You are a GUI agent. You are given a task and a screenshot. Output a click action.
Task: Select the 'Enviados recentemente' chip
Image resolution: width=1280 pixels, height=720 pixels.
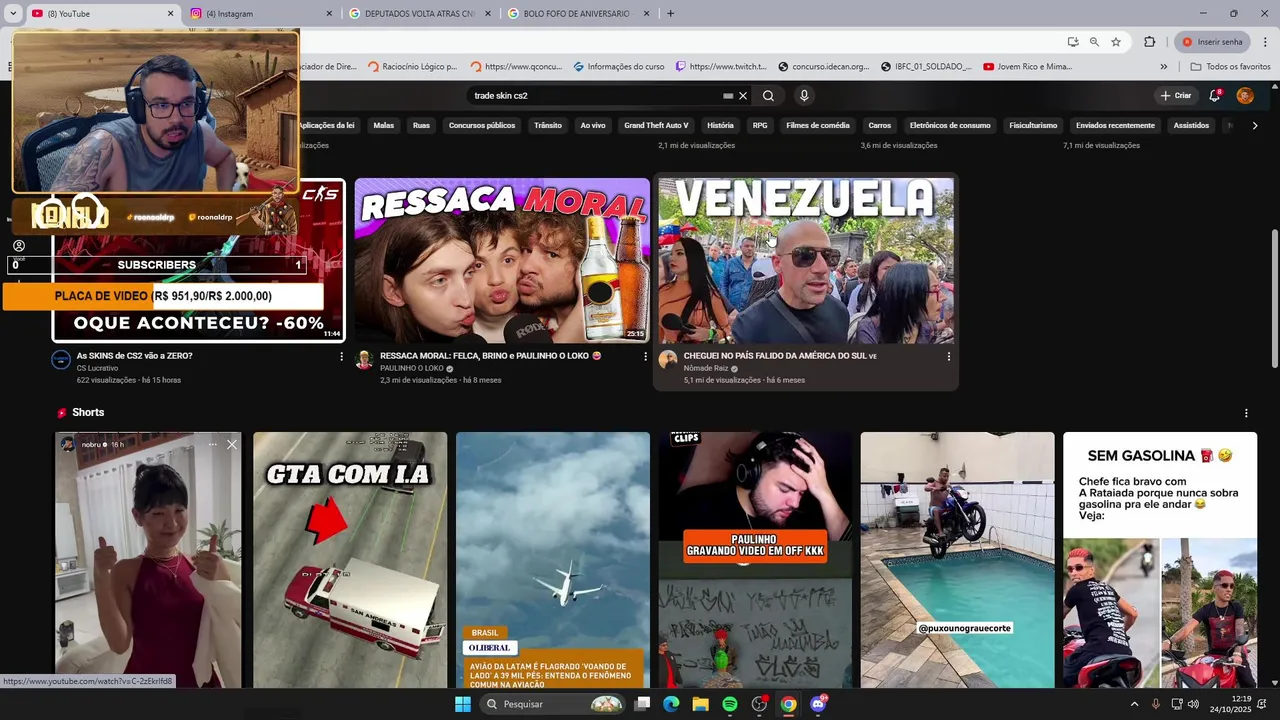[1115, 126]
